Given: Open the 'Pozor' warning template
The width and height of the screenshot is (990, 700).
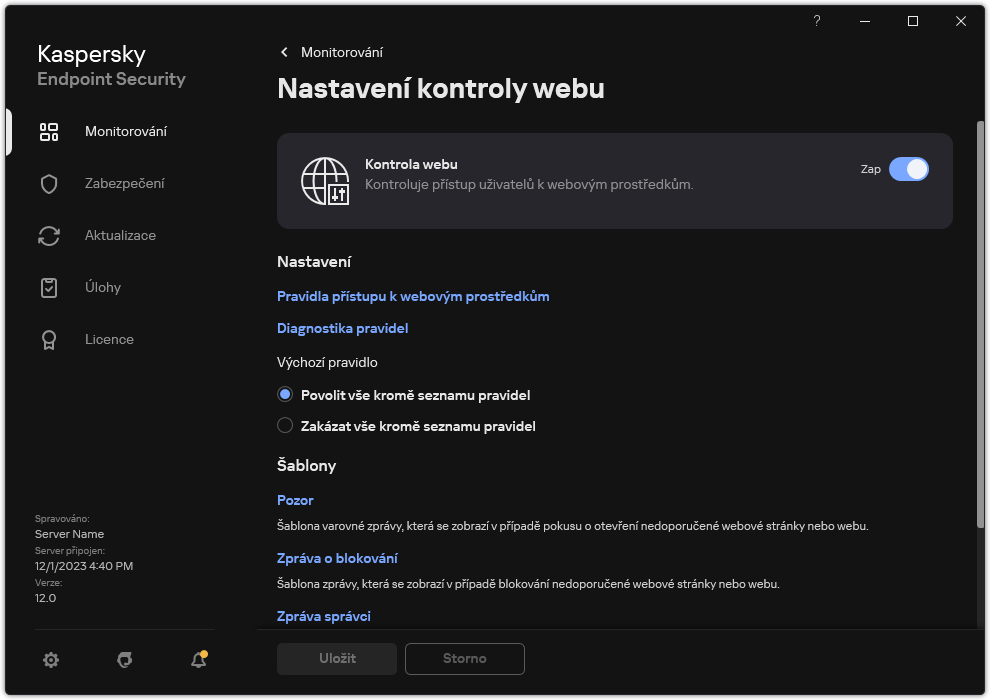Looking at the screenshot, I should pyautogui.click(x=294, y=500).
